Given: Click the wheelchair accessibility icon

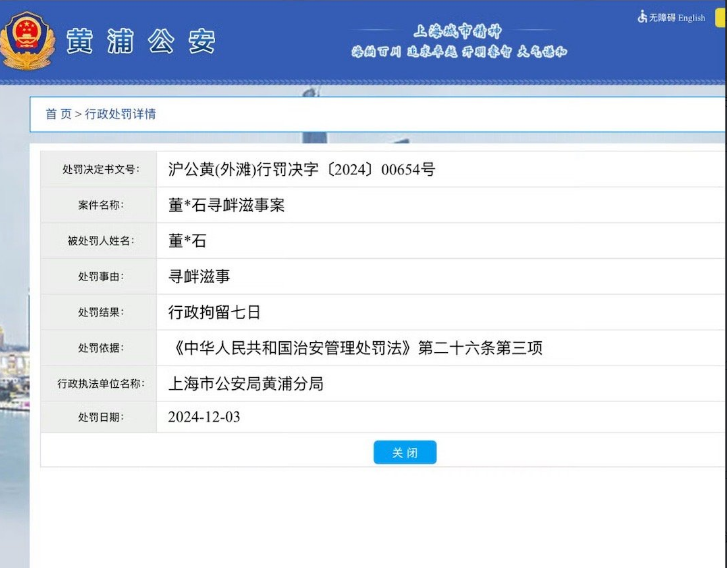Looking at the screenshot, I should pyautogui.click(x=642, y=17).
